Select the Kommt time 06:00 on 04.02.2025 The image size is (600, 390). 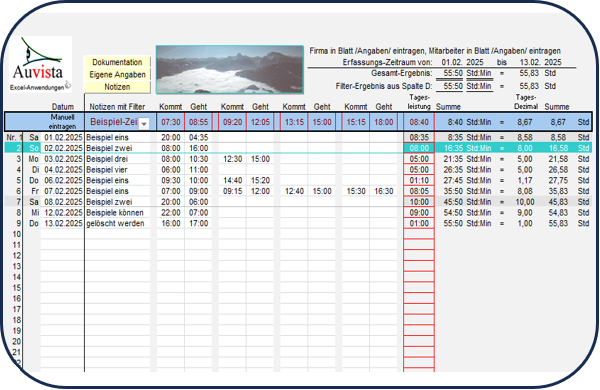click(171, 170)
